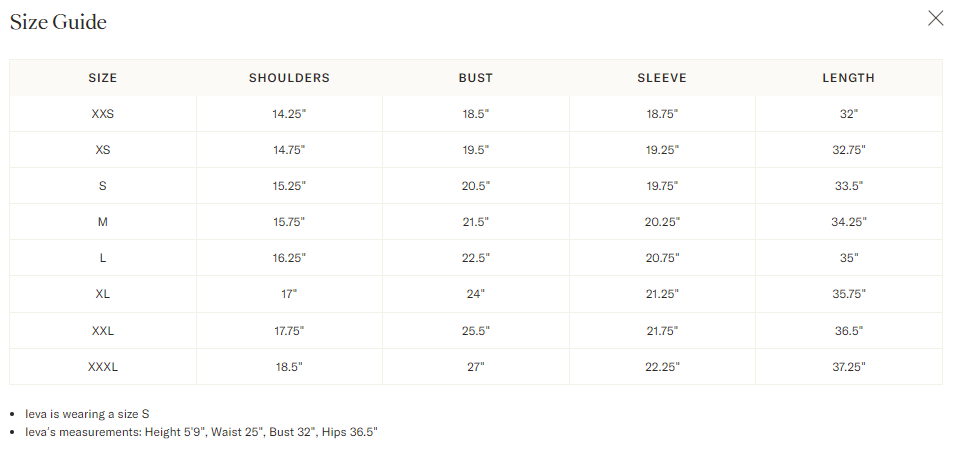960x473 pixels.
Task: Click the 33.5" length value for S
Action: click(x=848, y=186)
